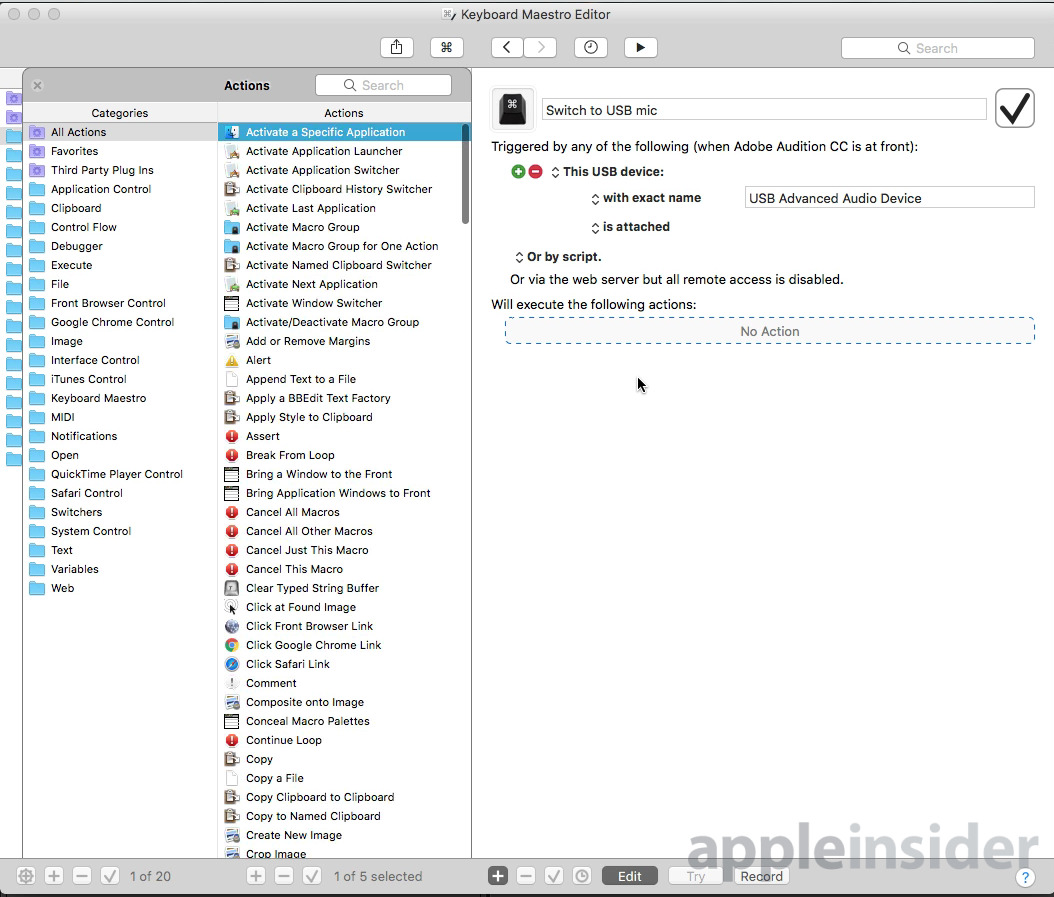Run macro with the play button
Viewport: 1054px width, 897px height.
[x=641, y=47]
